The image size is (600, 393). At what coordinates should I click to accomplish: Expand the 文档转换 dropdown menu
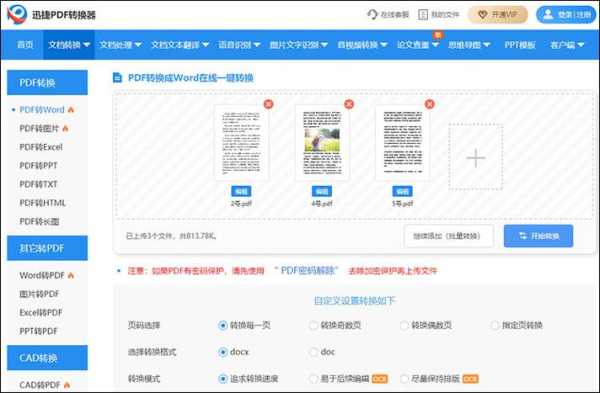(x=69, y=45)
